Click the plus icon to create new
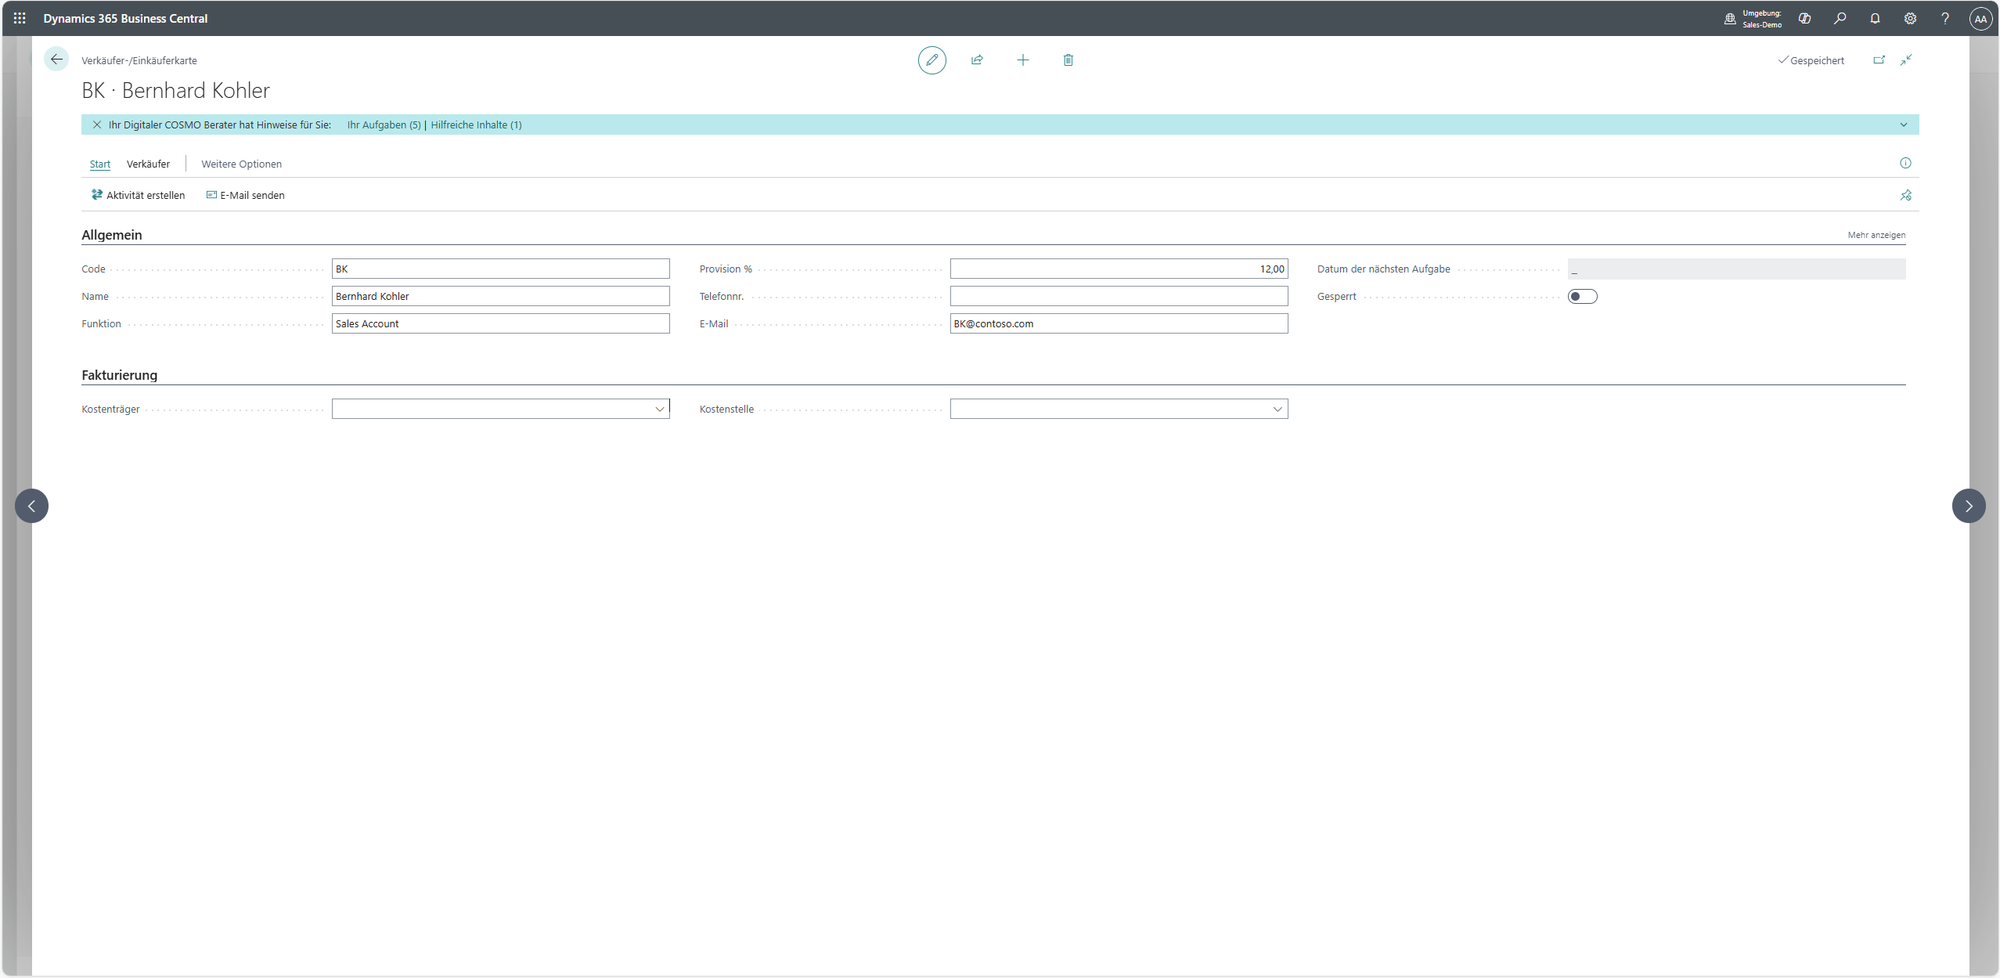 [1022, 60]
